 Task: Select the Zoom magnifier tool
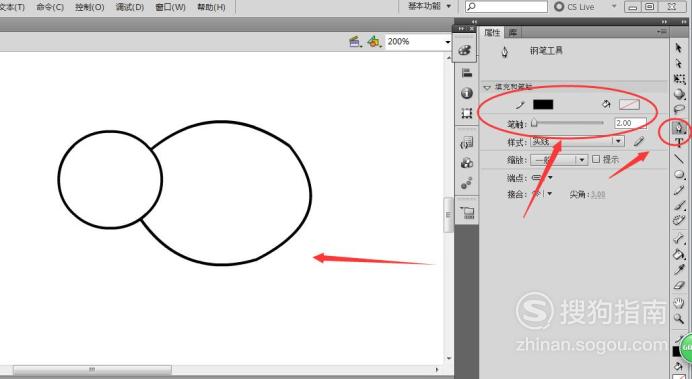(679, 319)
